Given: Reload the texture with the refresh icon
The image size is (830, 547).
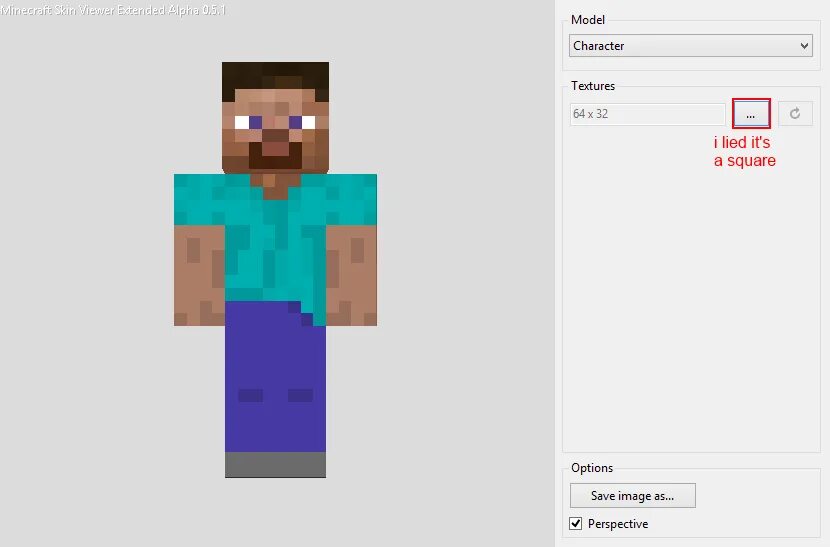Looking at the screenshot, I should tap(795, 114).
